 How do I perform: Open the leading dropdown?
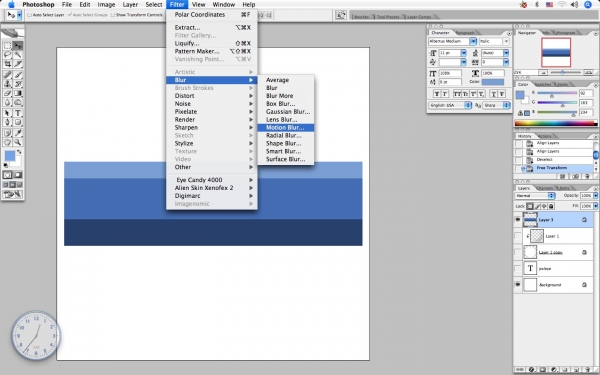506,53
